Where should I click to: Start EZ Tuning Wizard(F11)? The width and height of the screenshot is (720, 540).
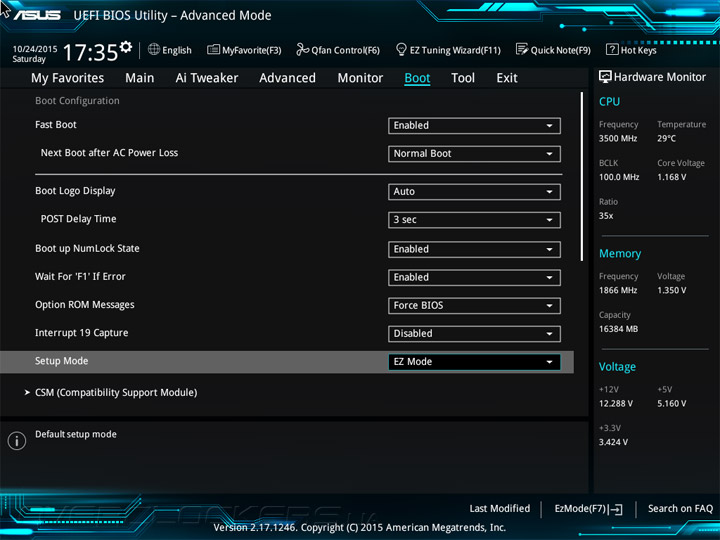coord(448,50)
